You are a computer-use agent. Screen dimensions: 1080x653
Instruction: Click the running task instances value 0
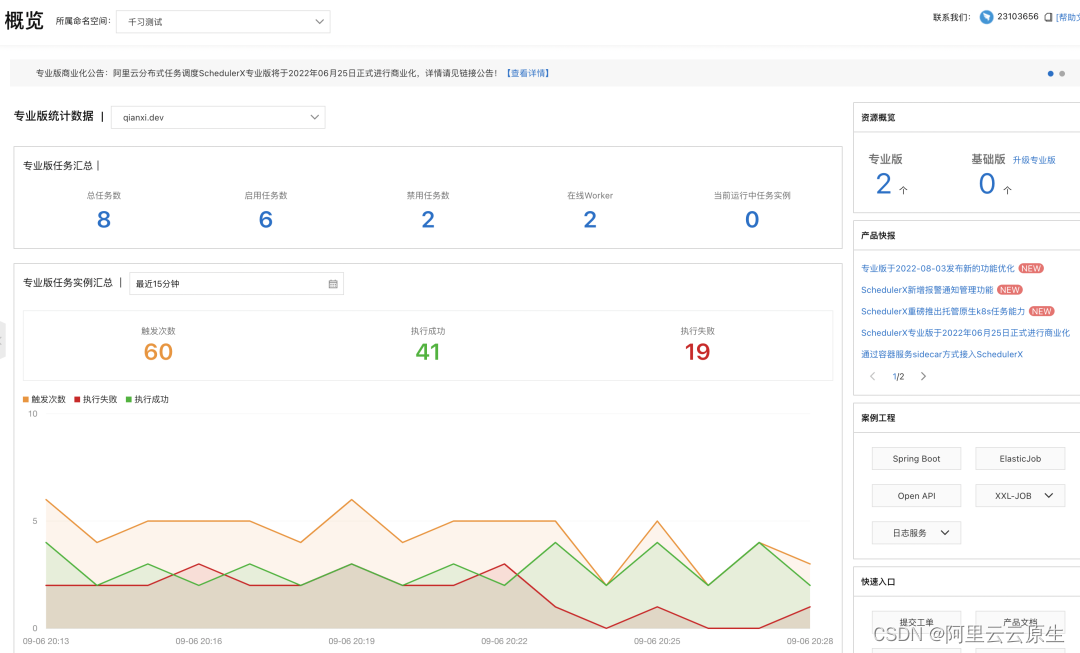coord(752,220)
